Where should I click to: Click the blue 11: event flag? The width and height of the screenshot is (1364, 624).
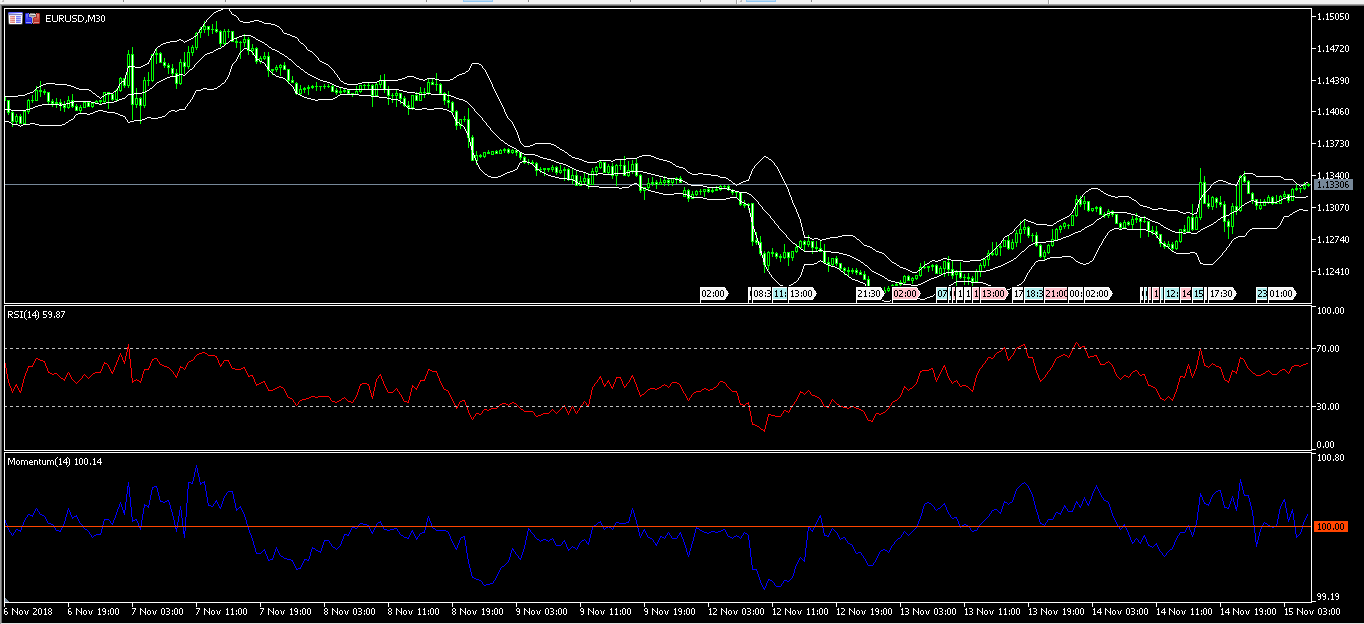click(x=779, y=294)
